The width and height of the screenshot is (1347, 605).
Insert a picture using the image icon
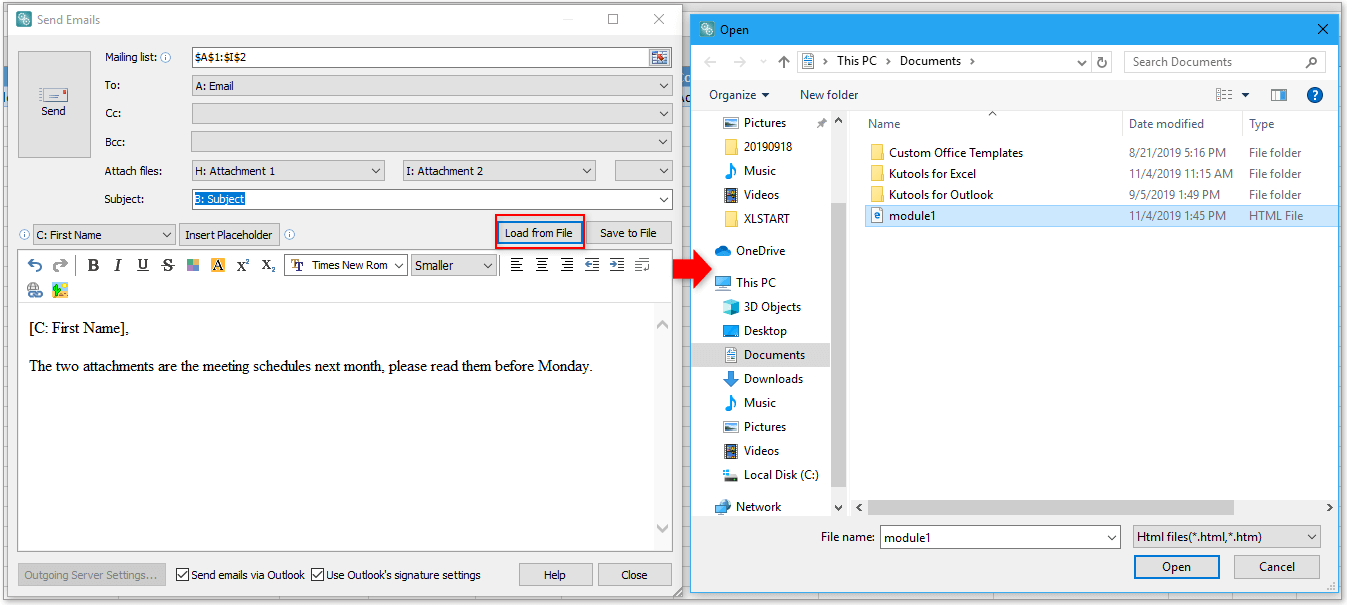pos(60,290)
